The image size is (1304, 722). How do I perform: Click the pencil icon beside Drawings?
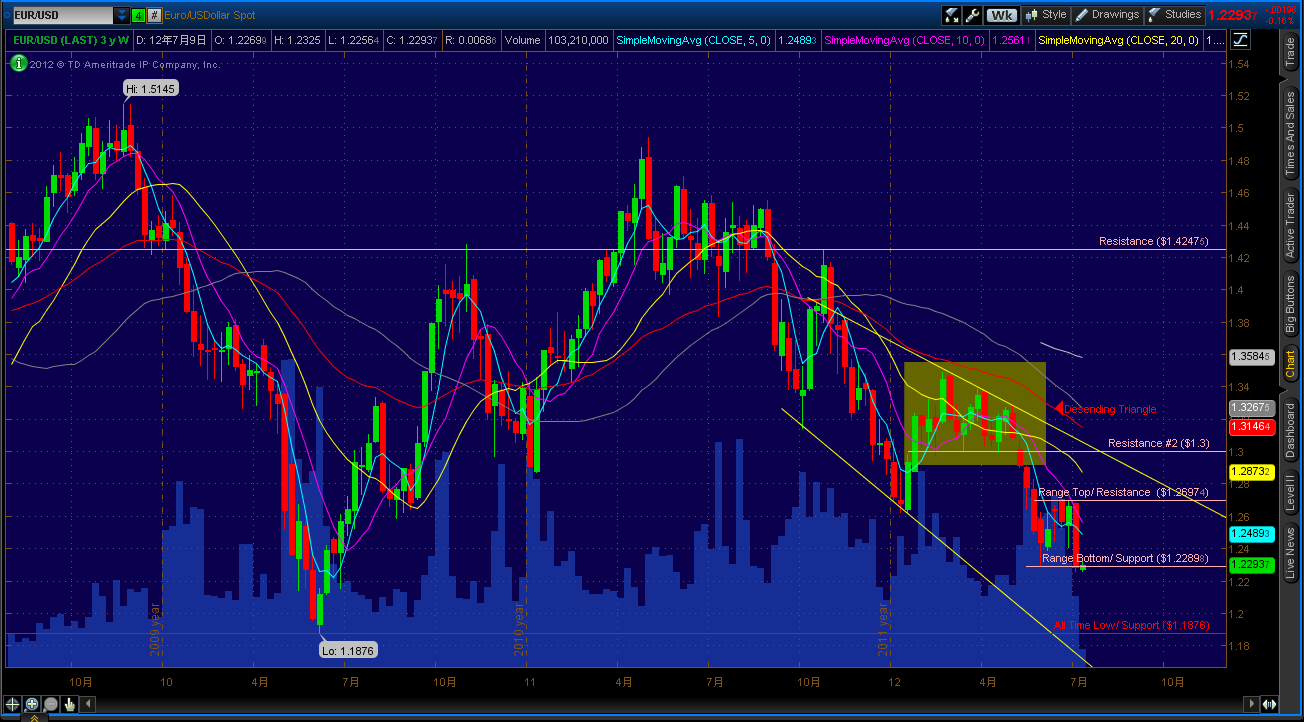(1082, 14)
